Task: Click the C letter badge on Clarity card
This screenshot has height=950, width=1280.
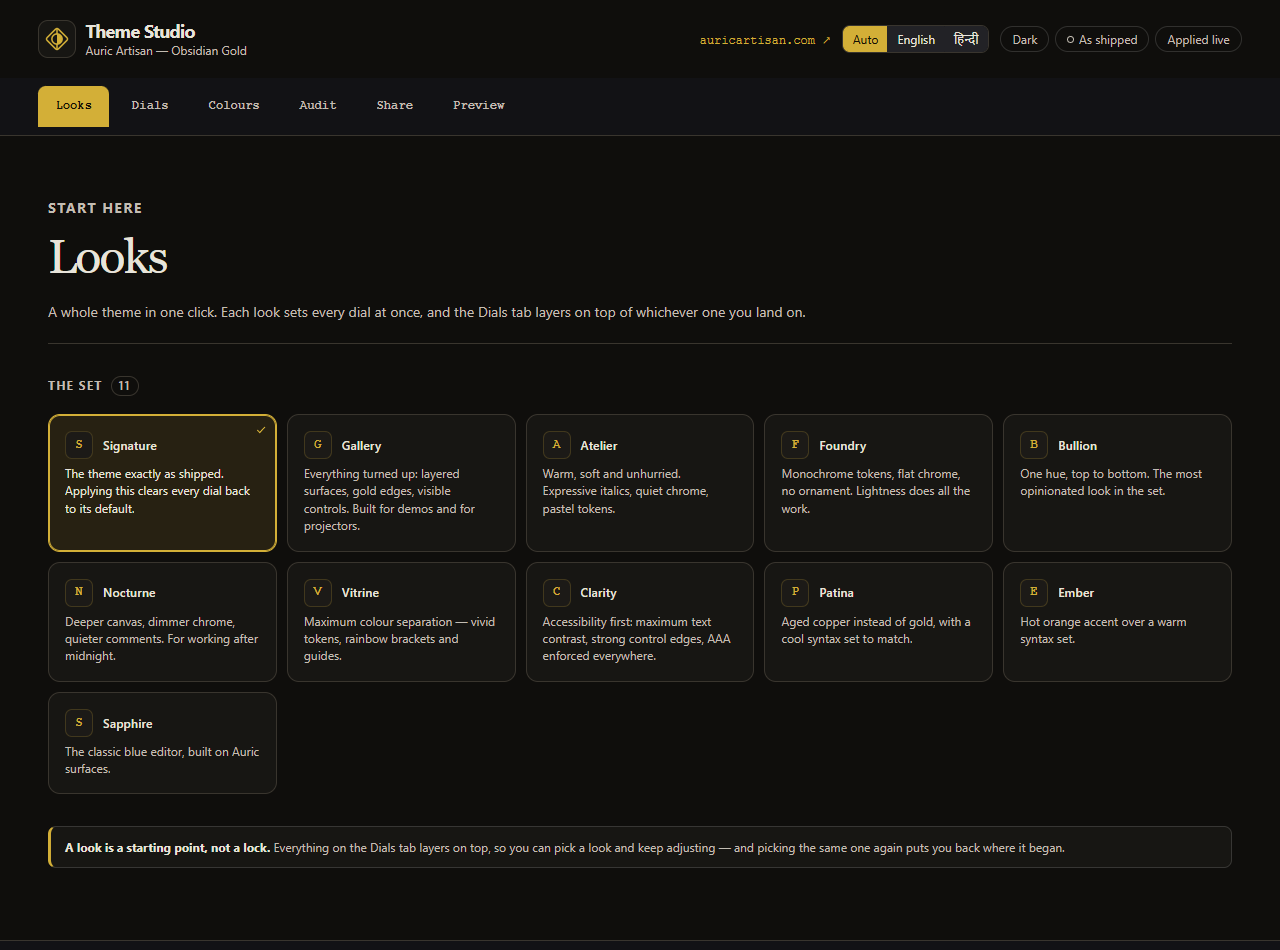Action: click(x=557, y=592)
